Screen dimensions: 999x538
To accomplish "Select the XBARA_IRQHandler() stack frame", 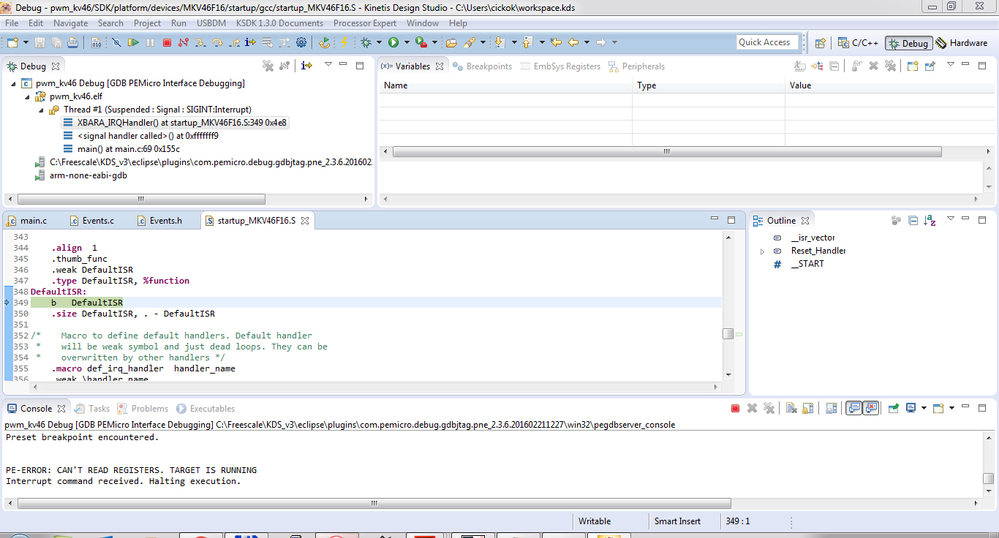I will coord(175,122).
